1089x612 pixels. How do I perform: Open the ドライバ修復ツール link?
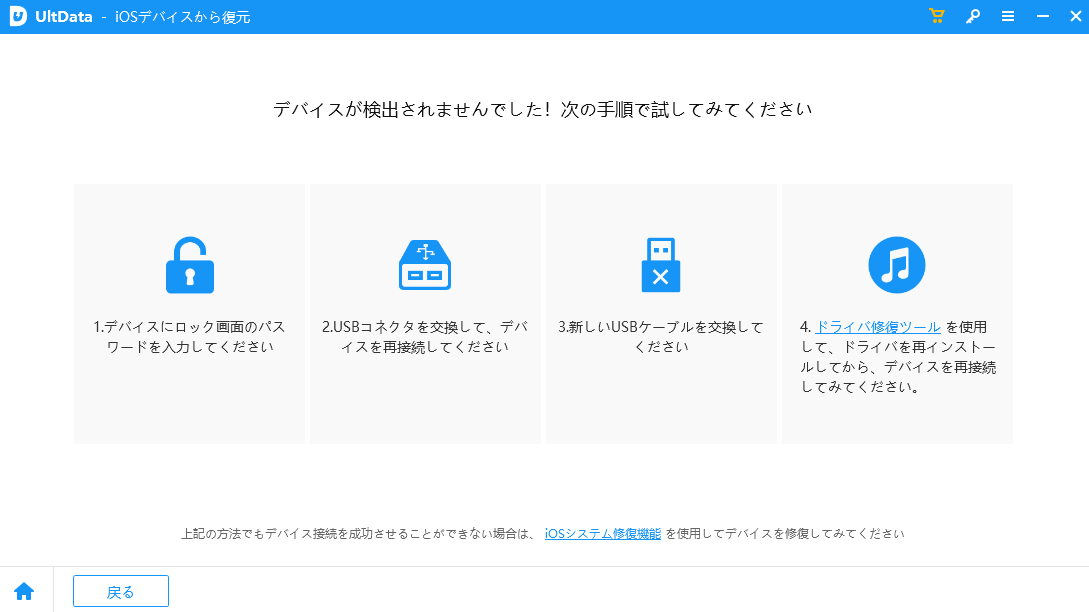(878, 327)
